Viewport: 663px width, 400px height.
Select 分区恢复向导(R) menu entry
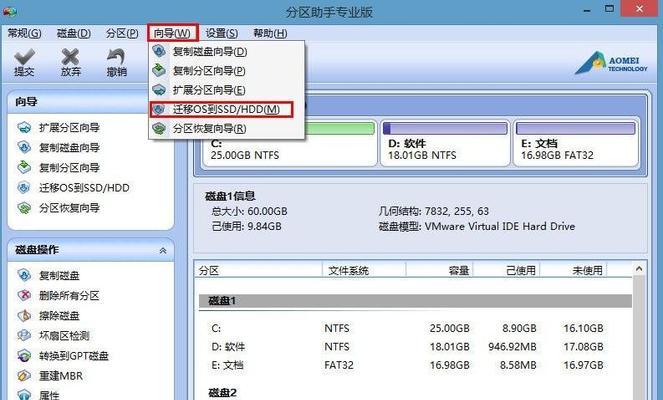tap(227, 128)
